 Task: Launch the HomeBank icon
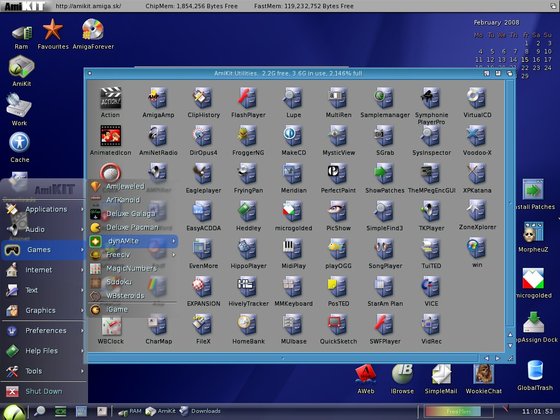[x=249, y=329]
